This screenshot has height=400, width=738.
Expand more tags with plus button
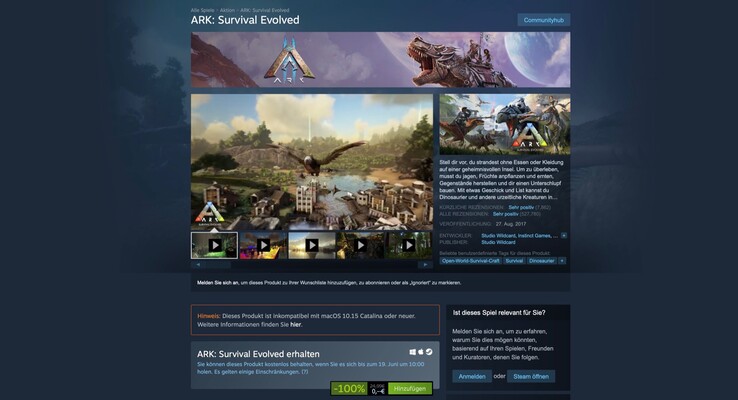click(x=562, y=261)
